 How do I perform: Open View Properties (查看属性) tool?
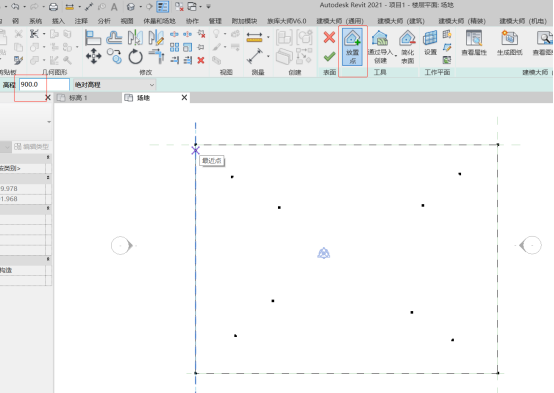click(x=474, y=43)
